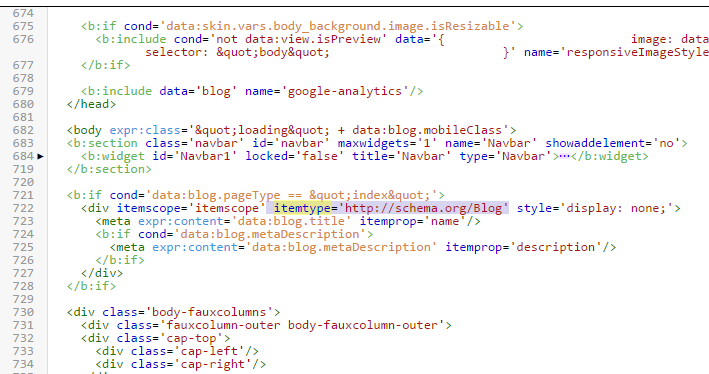The width and height of the screenshot is (709, 374).
Task: Click line number 719 in gutter
Action: (x=23, y=169)
